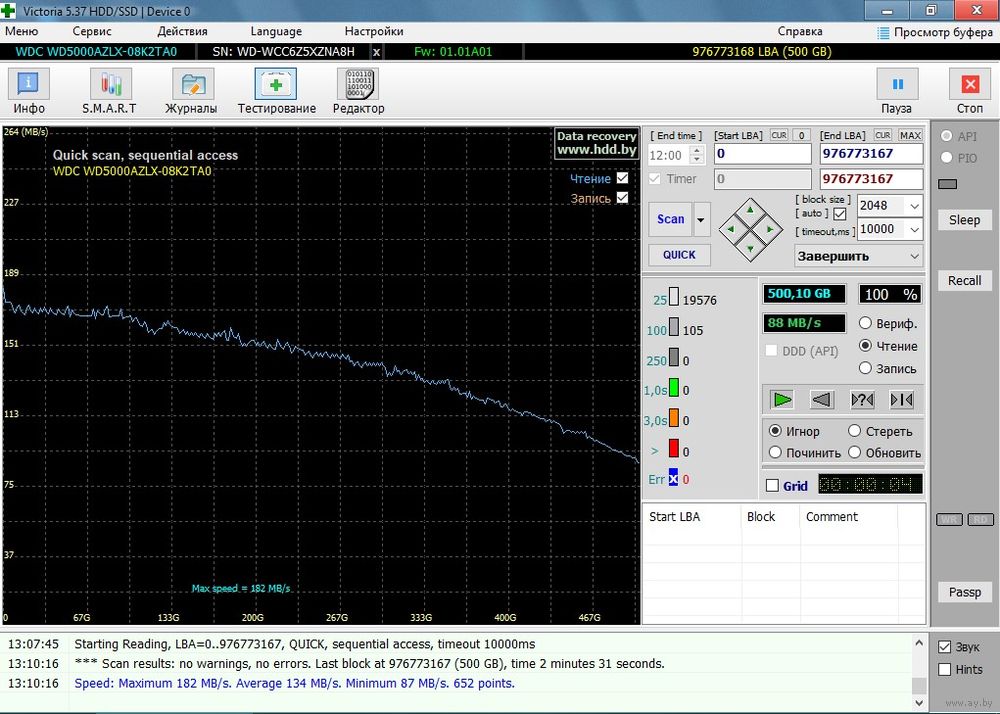The image size is (1000, 714).
Task: Click the green play scan button
Action: pyautogui.click(x=782, y=400)
